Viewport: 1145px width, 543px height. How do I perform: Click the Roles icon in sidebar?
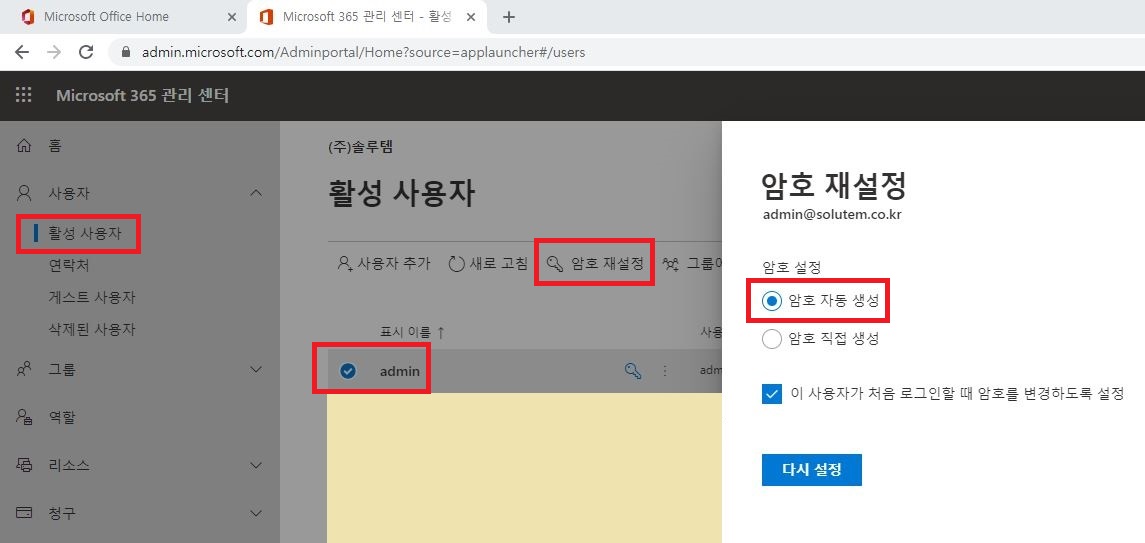pyautogui.click(x=24, y=417)
